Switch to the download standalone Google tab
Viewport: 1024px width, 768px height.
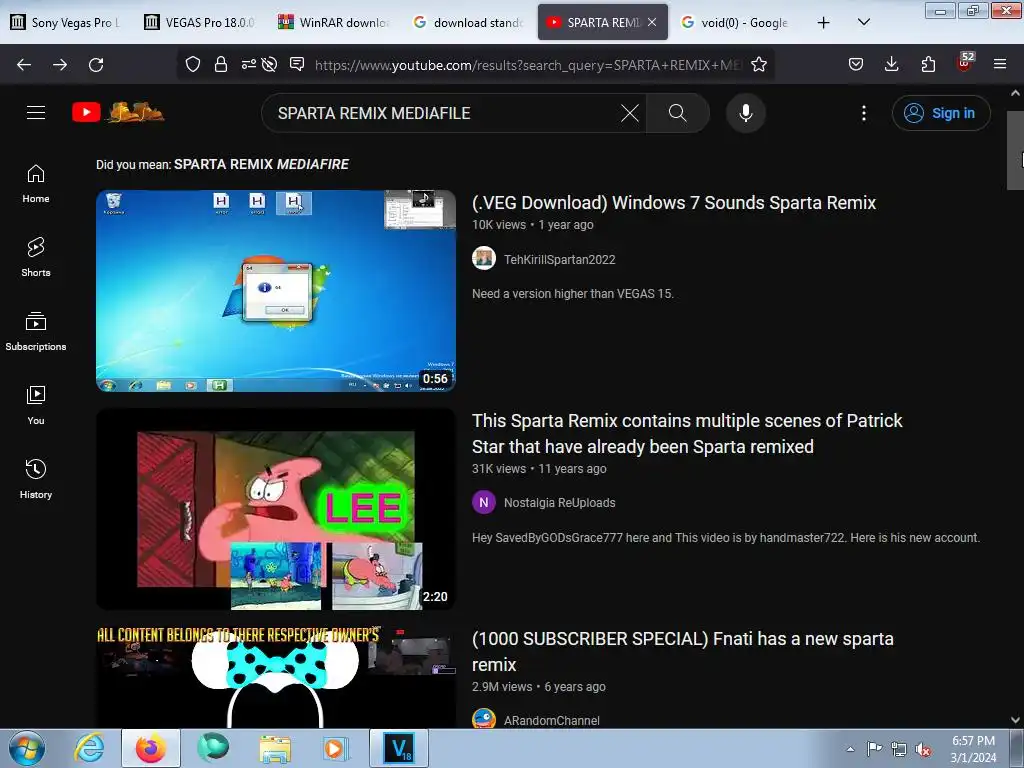coord(468,22)
